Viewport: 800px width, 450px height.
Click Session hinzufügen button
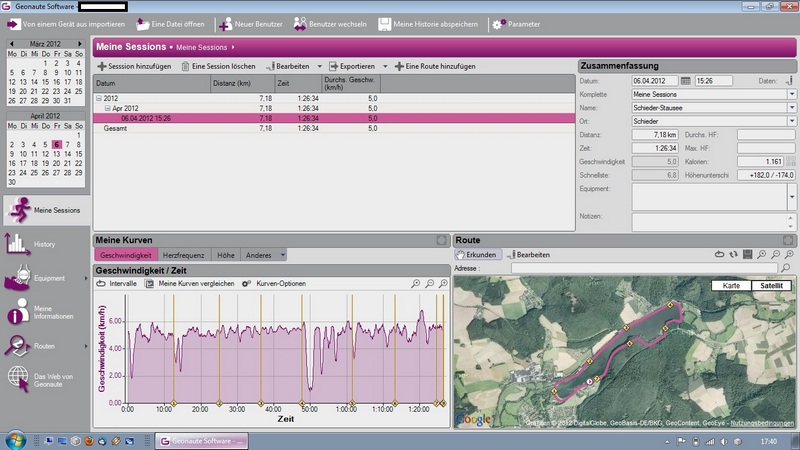(x=134, y=66)
